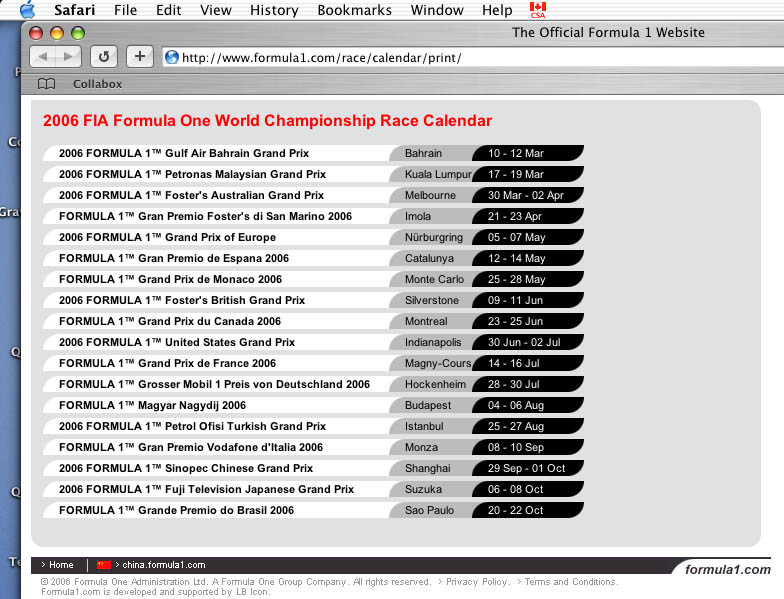Viewport: 784px width, 599px height.
Task: Open the Terms and Conditions link
Action: tap(572, 582)
